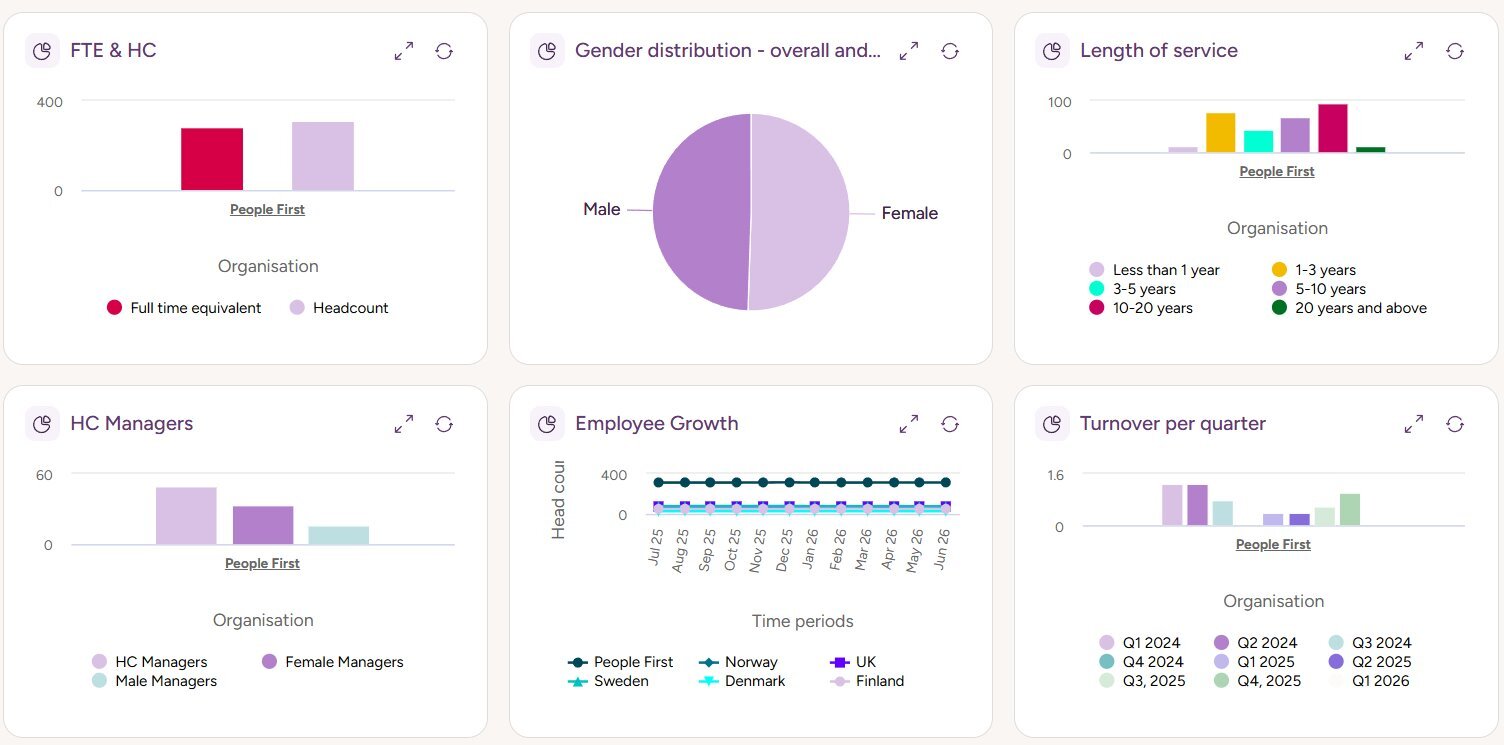The image size is (1504, 745).
Task: Toggle the Headcount legend series
Action: [339, 308]
